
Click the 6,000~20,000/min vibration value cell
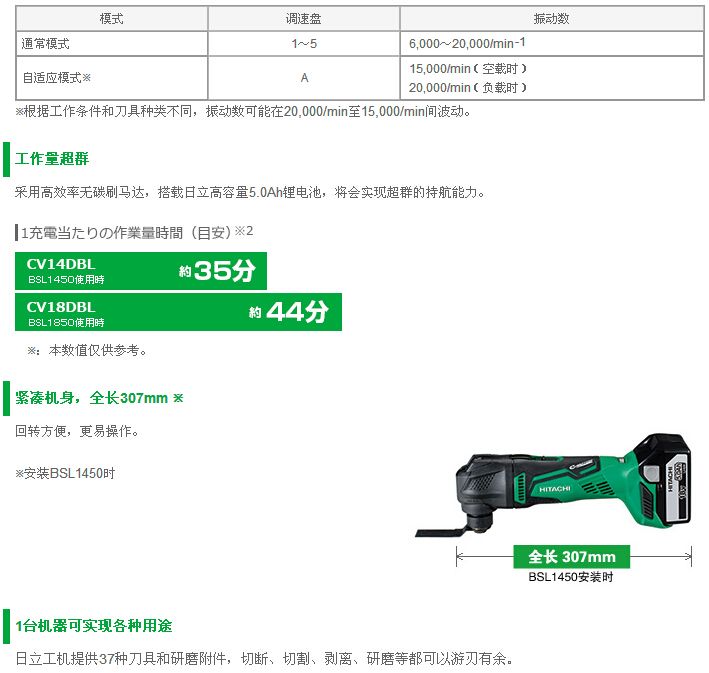[x=552, y=44]
